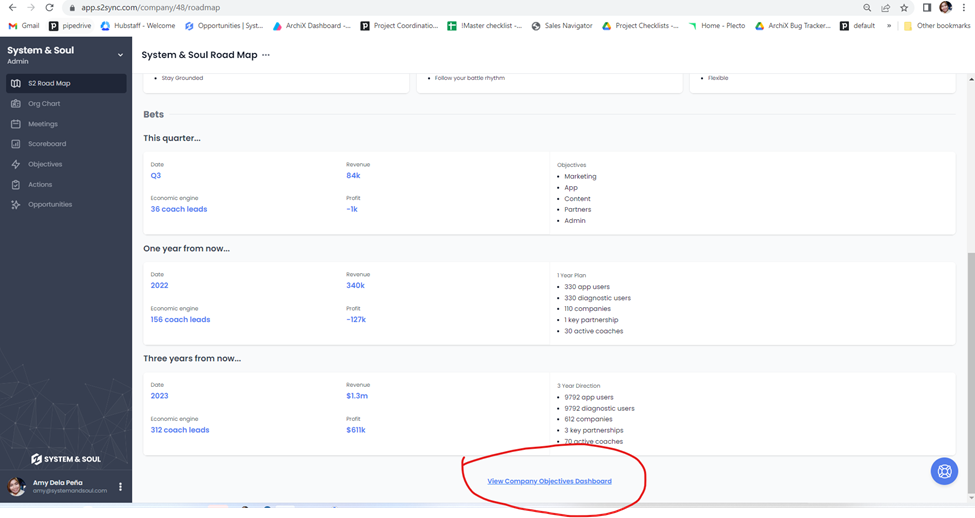Edit the $1.3m revenue value
The height and width of the screenshot is (518, 975).
coord(357,395)
